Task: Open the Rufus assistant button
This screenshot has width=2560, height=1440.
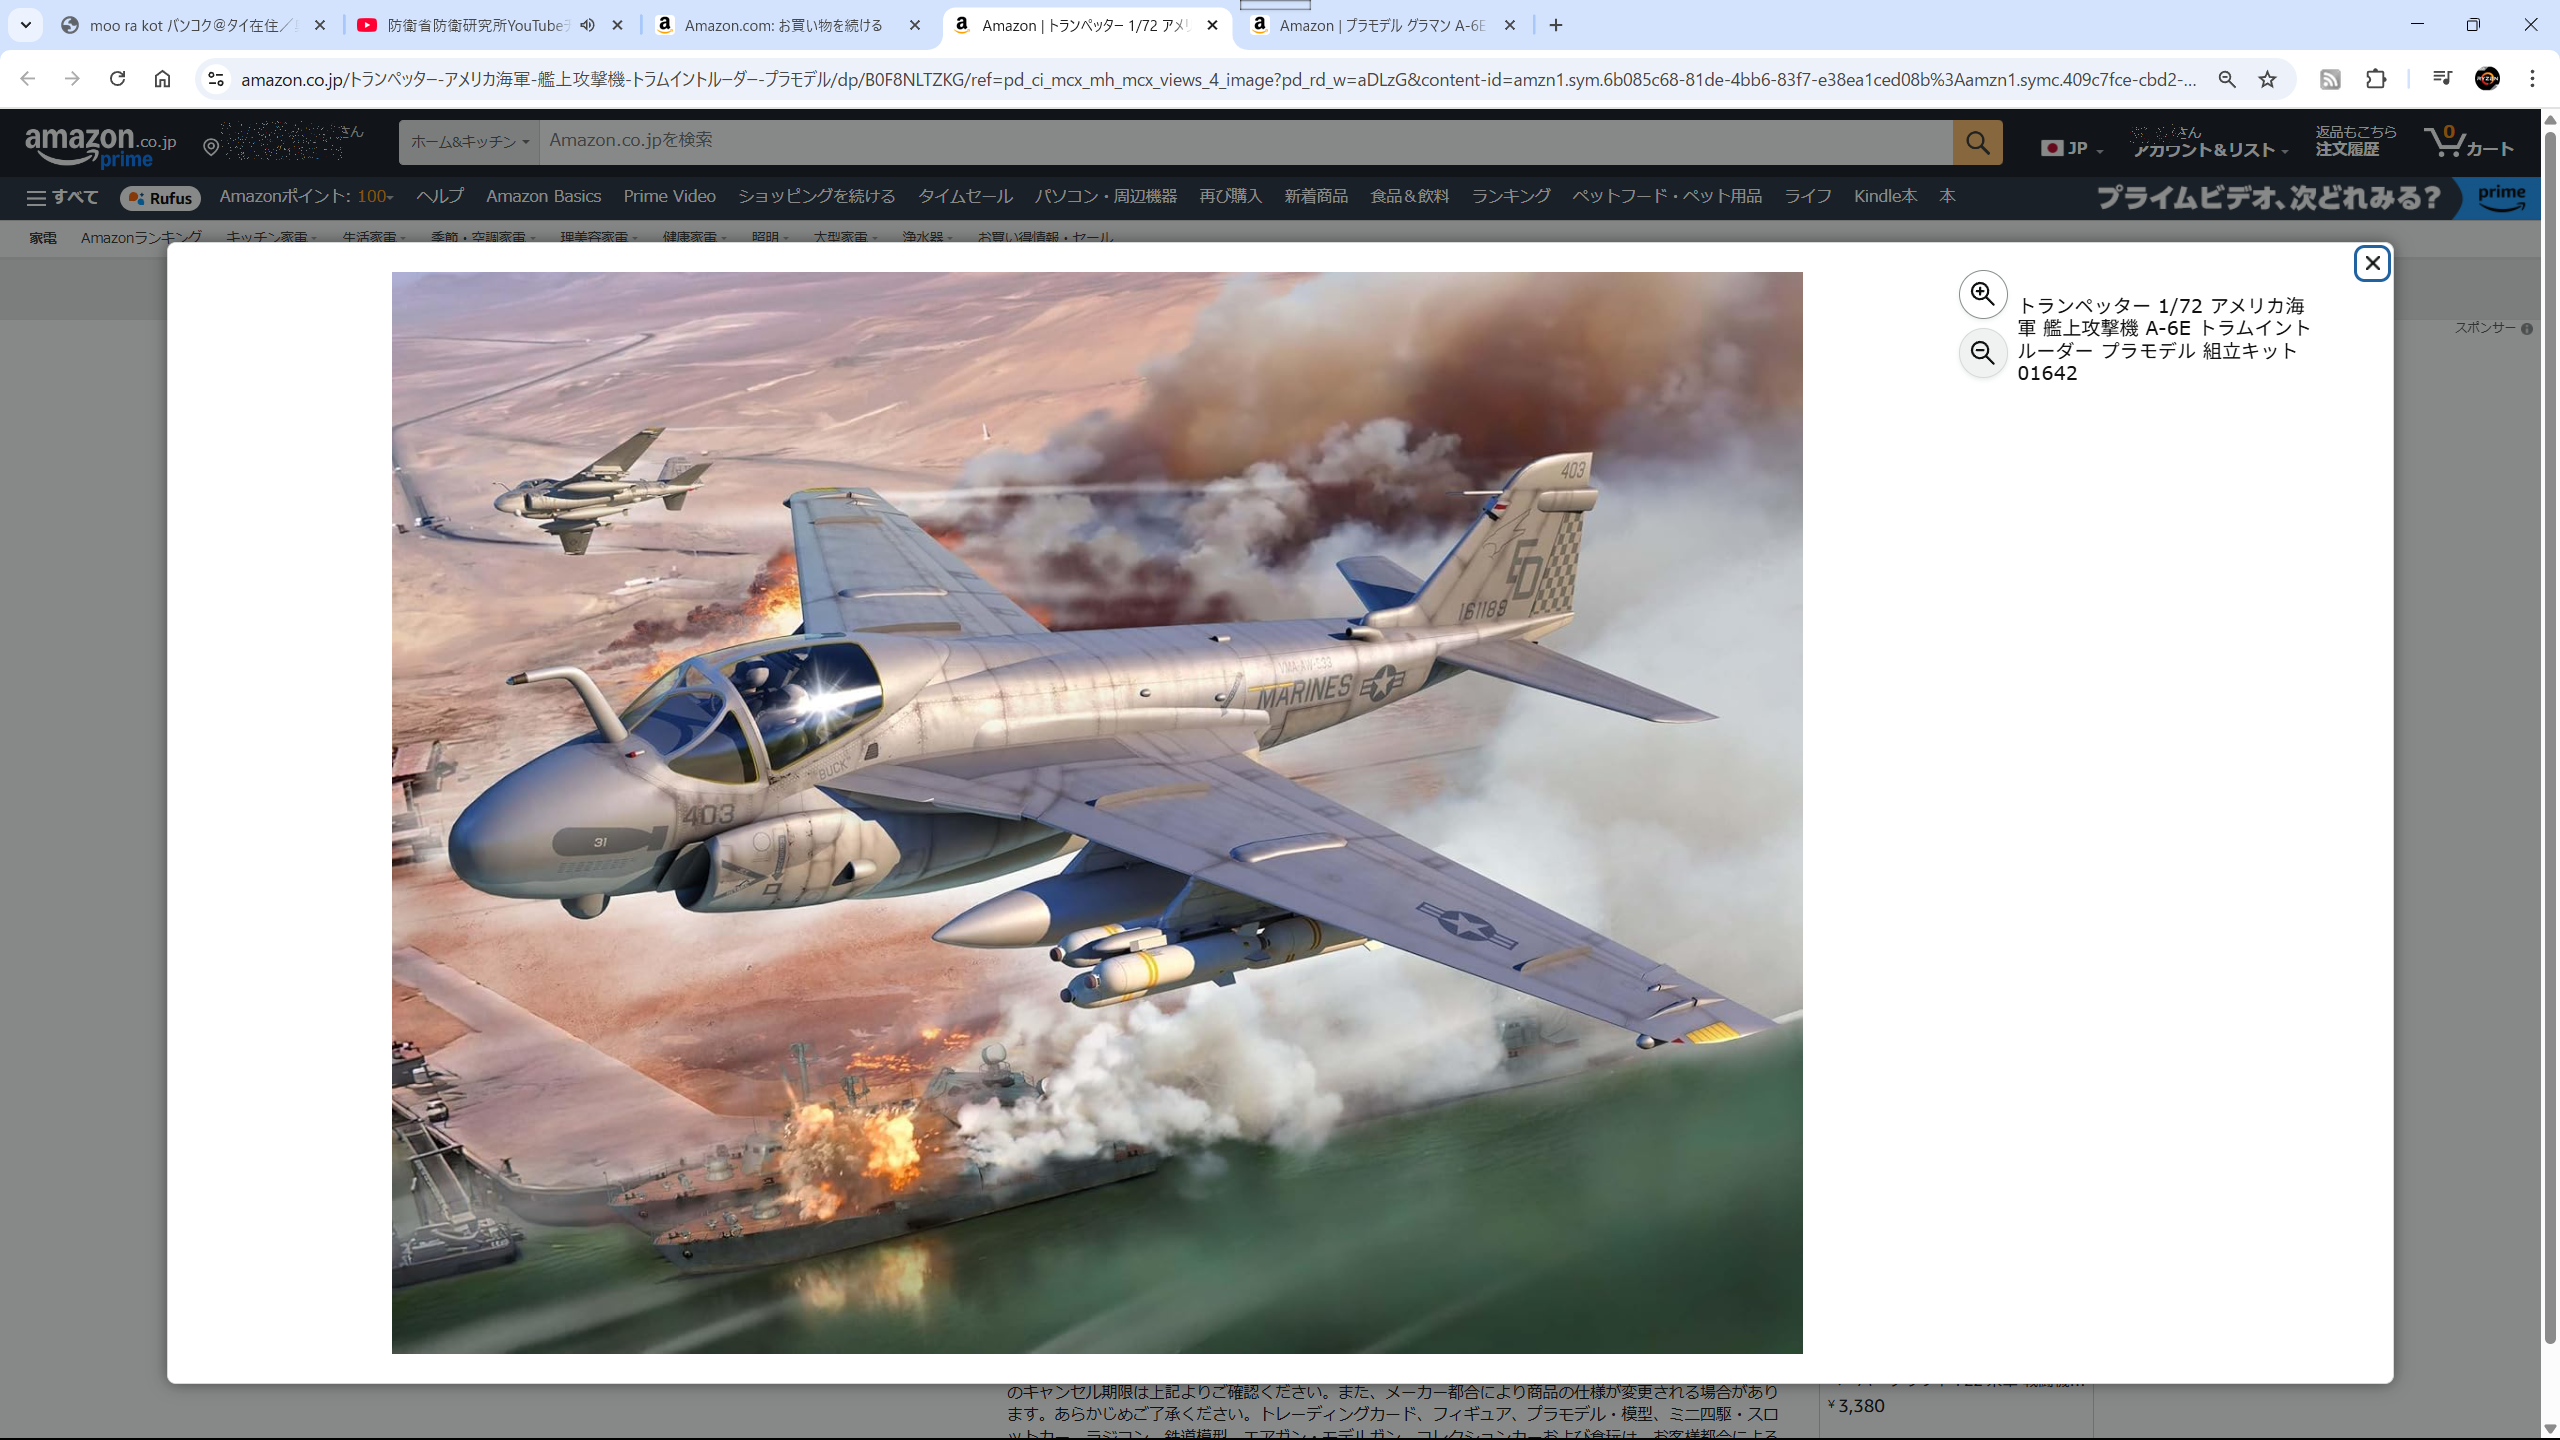Action: point(160,198)
